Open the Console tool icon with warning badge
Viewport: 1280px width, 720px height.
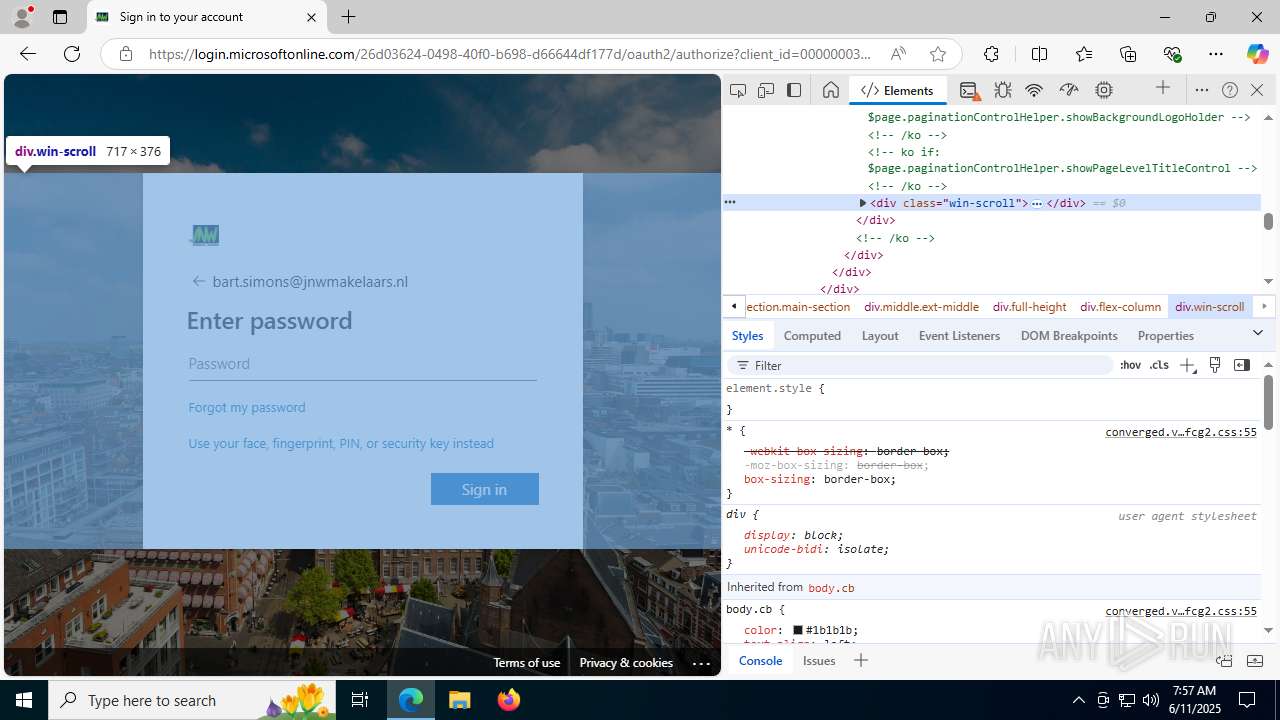click(x=969, y=90)
